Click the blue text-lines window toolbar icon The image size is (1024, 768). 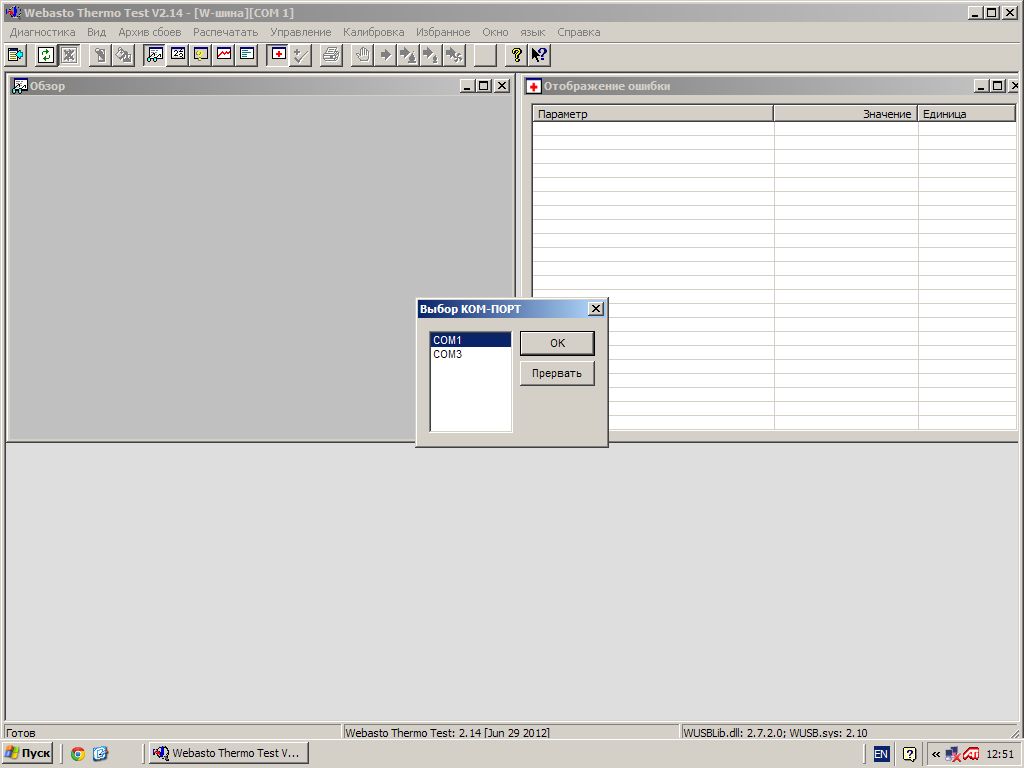(247, 56)
